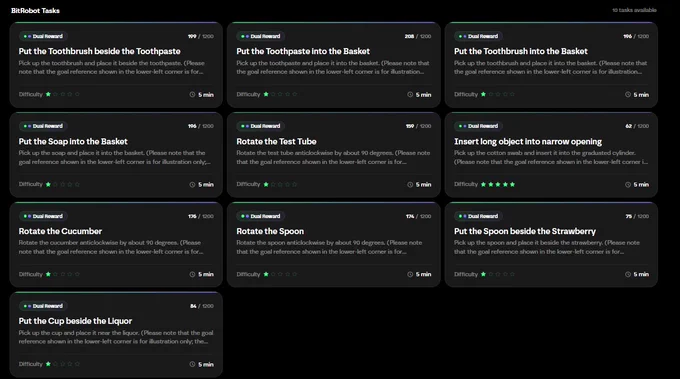Screen dimensions: 680x379
Task: Click clock icon on Rotate the Spoon card
Action: pyautogui.click(x=410, y=274)
